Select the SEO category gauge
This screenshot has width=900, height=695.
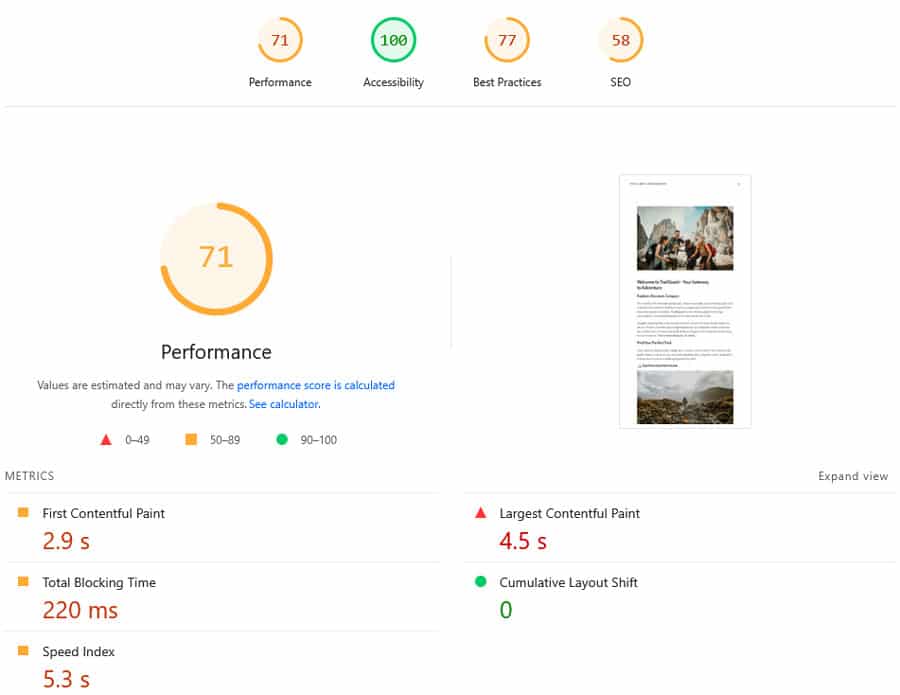[x=620, y=40]
